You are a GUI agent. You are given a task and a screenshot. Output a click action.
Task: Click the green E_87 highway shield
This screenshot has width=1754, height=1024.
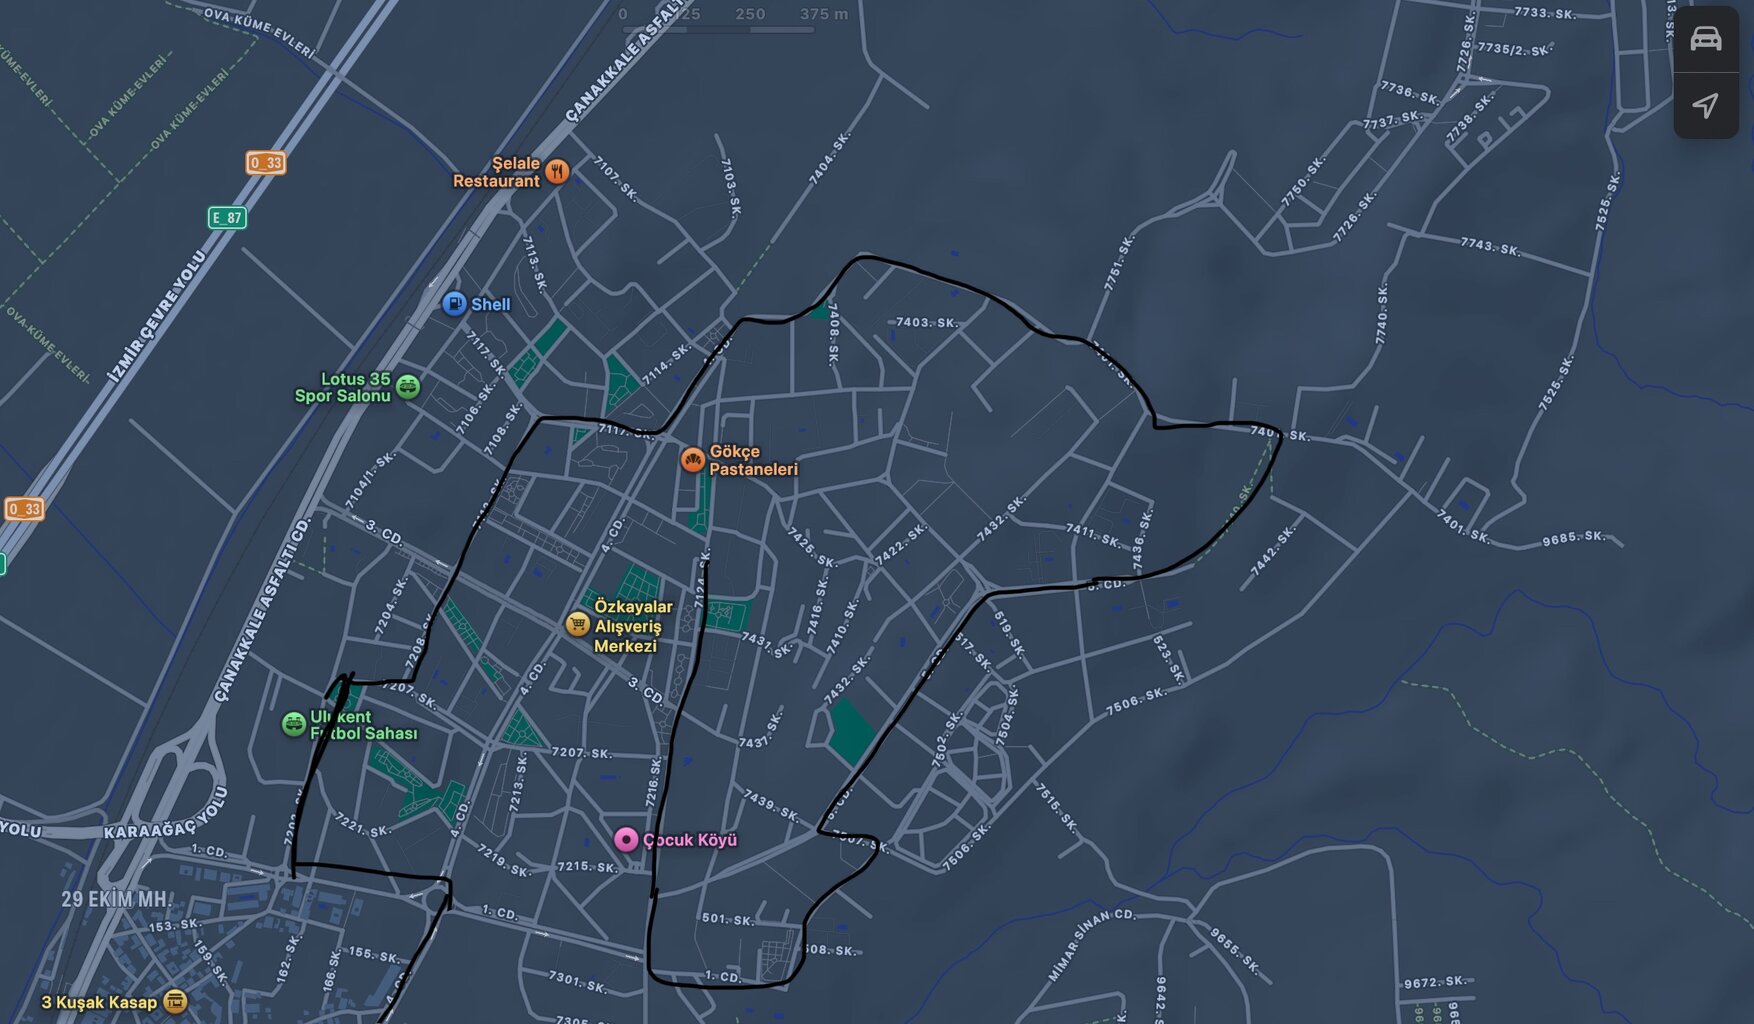pos(227,218)
